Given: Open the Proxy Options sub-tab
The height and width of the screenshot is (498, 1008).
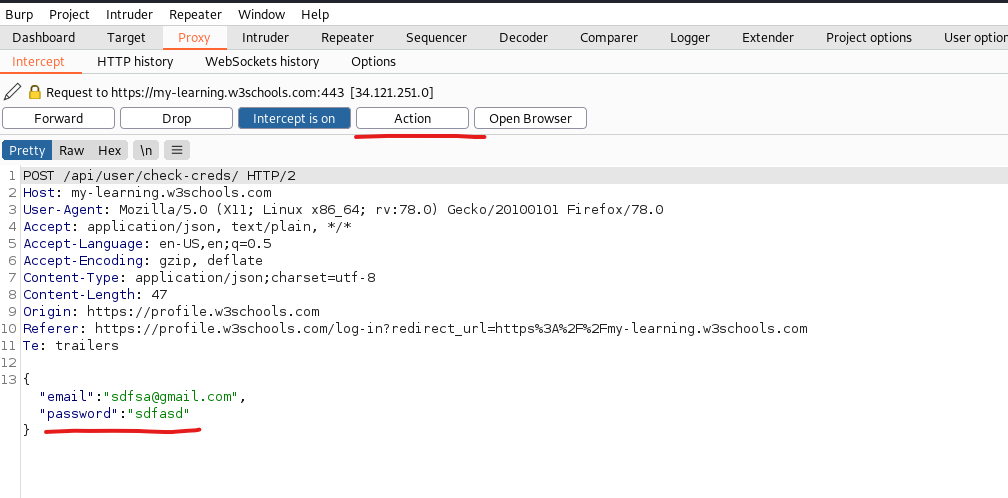Looking at the screenshot, I should click(x=373, y=61).
